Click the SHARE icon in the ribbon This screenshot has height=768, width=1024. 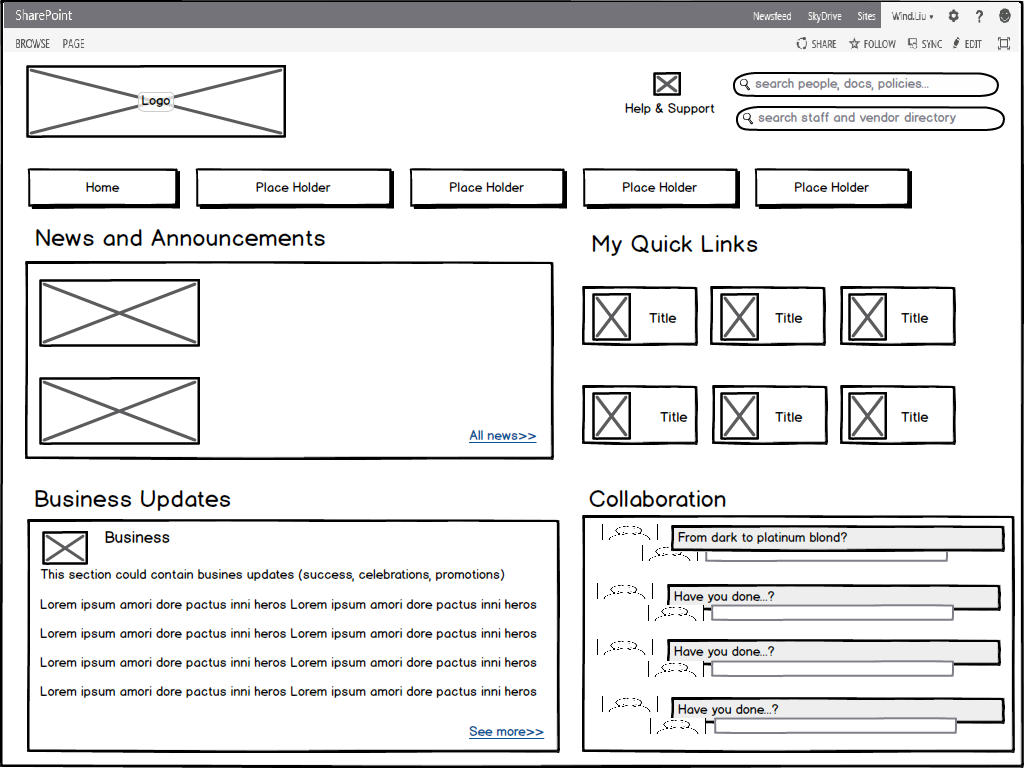point(802,44)
